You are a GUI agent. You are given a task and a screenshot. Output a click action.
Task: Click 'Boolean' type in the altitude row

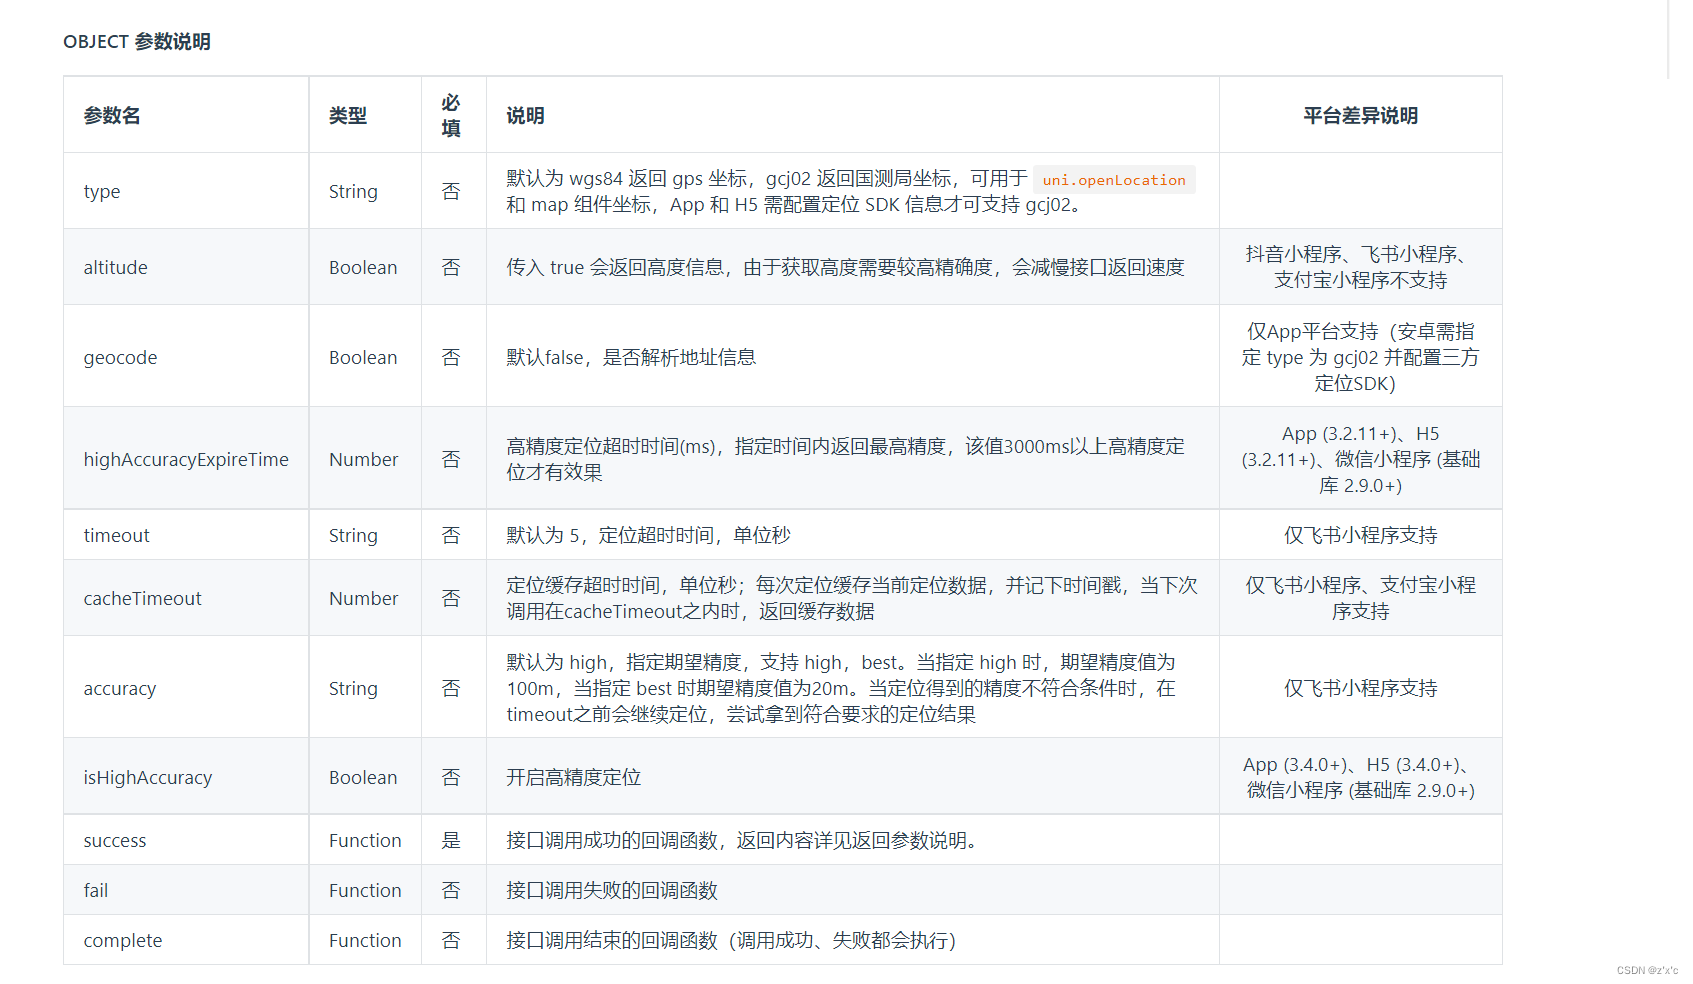(x=363, y=267)
